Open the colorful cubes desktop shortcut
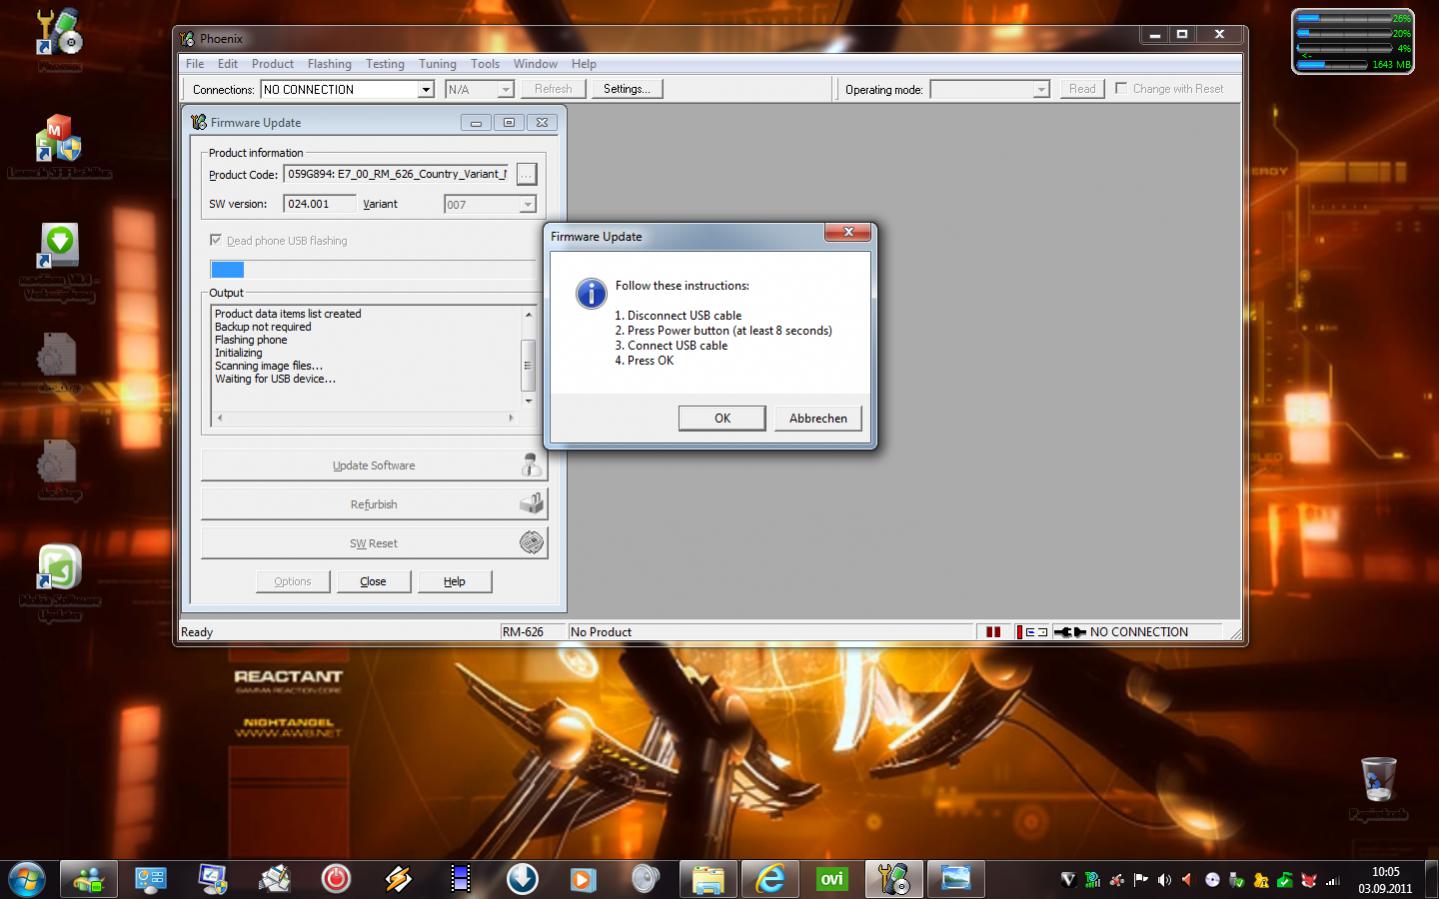This screenshot has height=899, width=1439. point(59,146)
